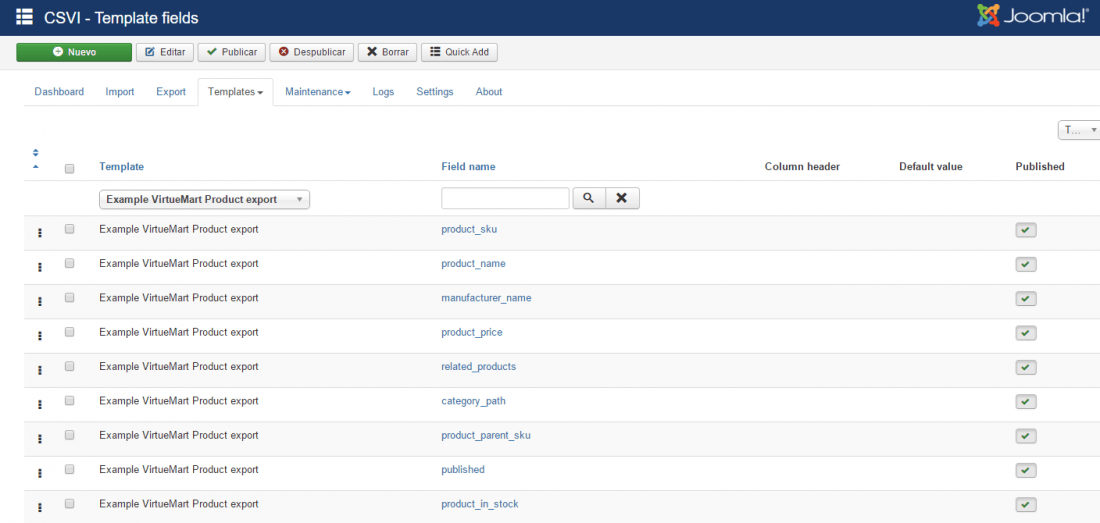Check the product_name row checkbox

pyautogui.click(x=69, y=263)
